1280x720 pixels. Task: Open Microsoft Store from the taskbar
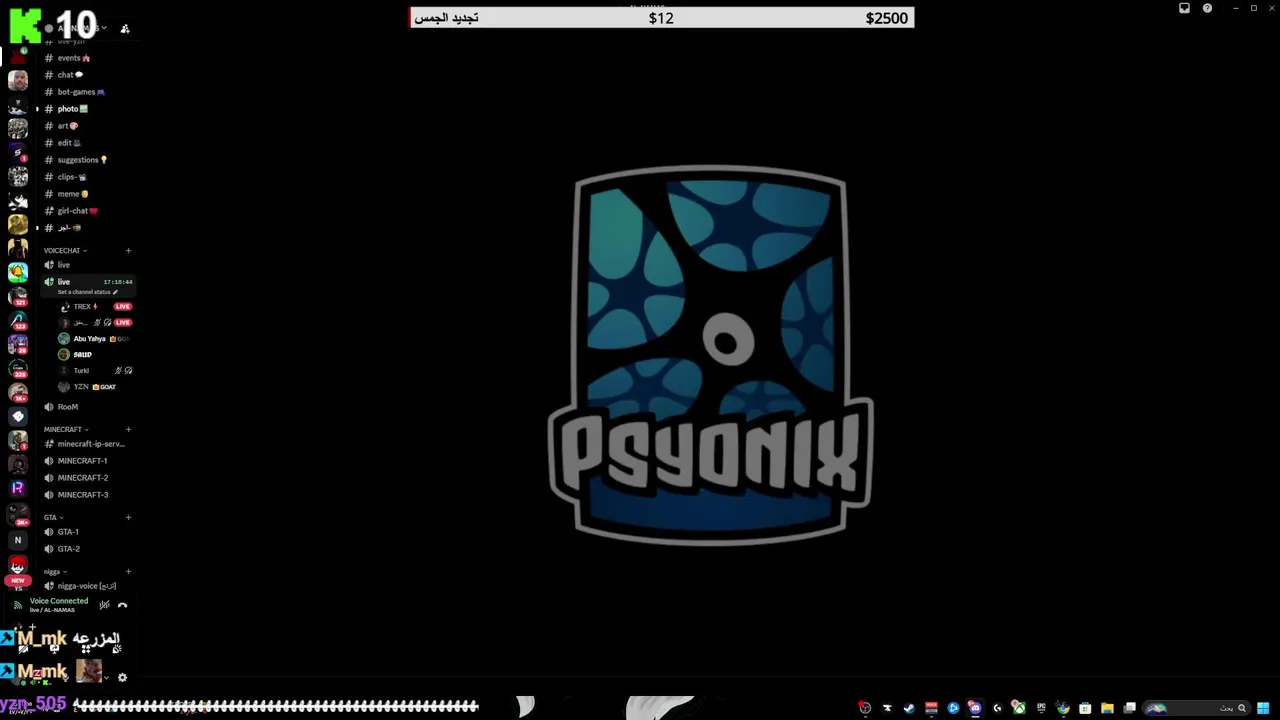point(1085,708)
